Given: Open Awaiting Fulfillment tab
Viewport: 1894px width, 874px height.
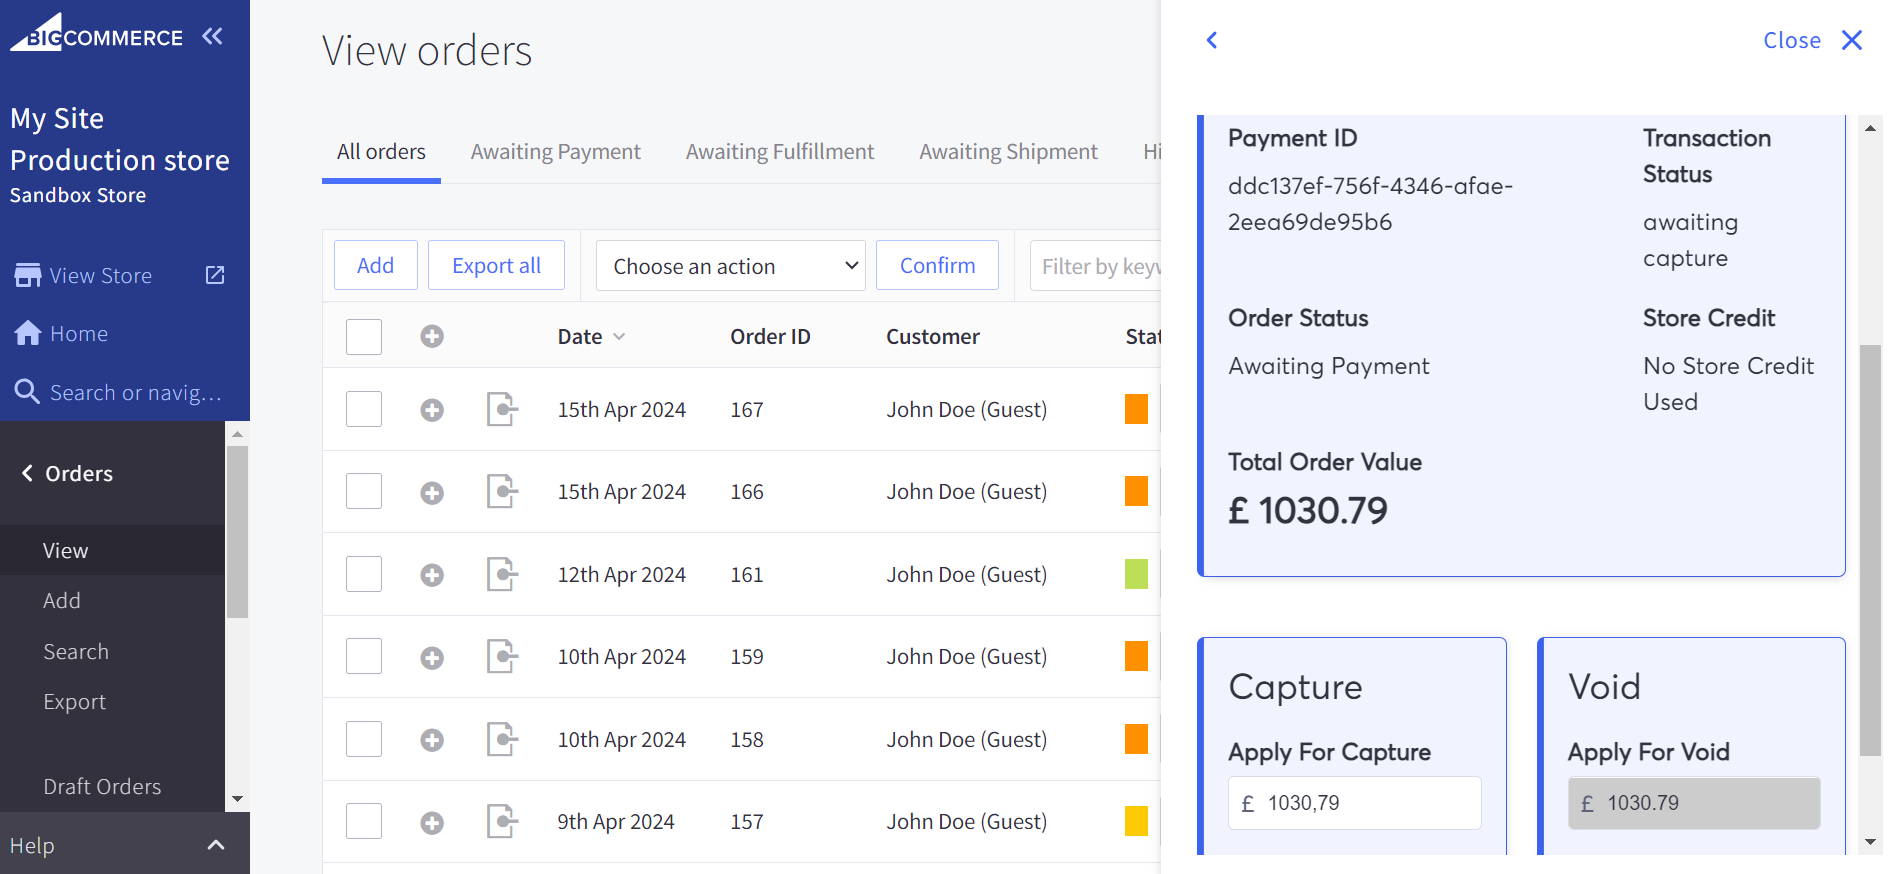Looking at the screenshot, I should coord(779,152).
